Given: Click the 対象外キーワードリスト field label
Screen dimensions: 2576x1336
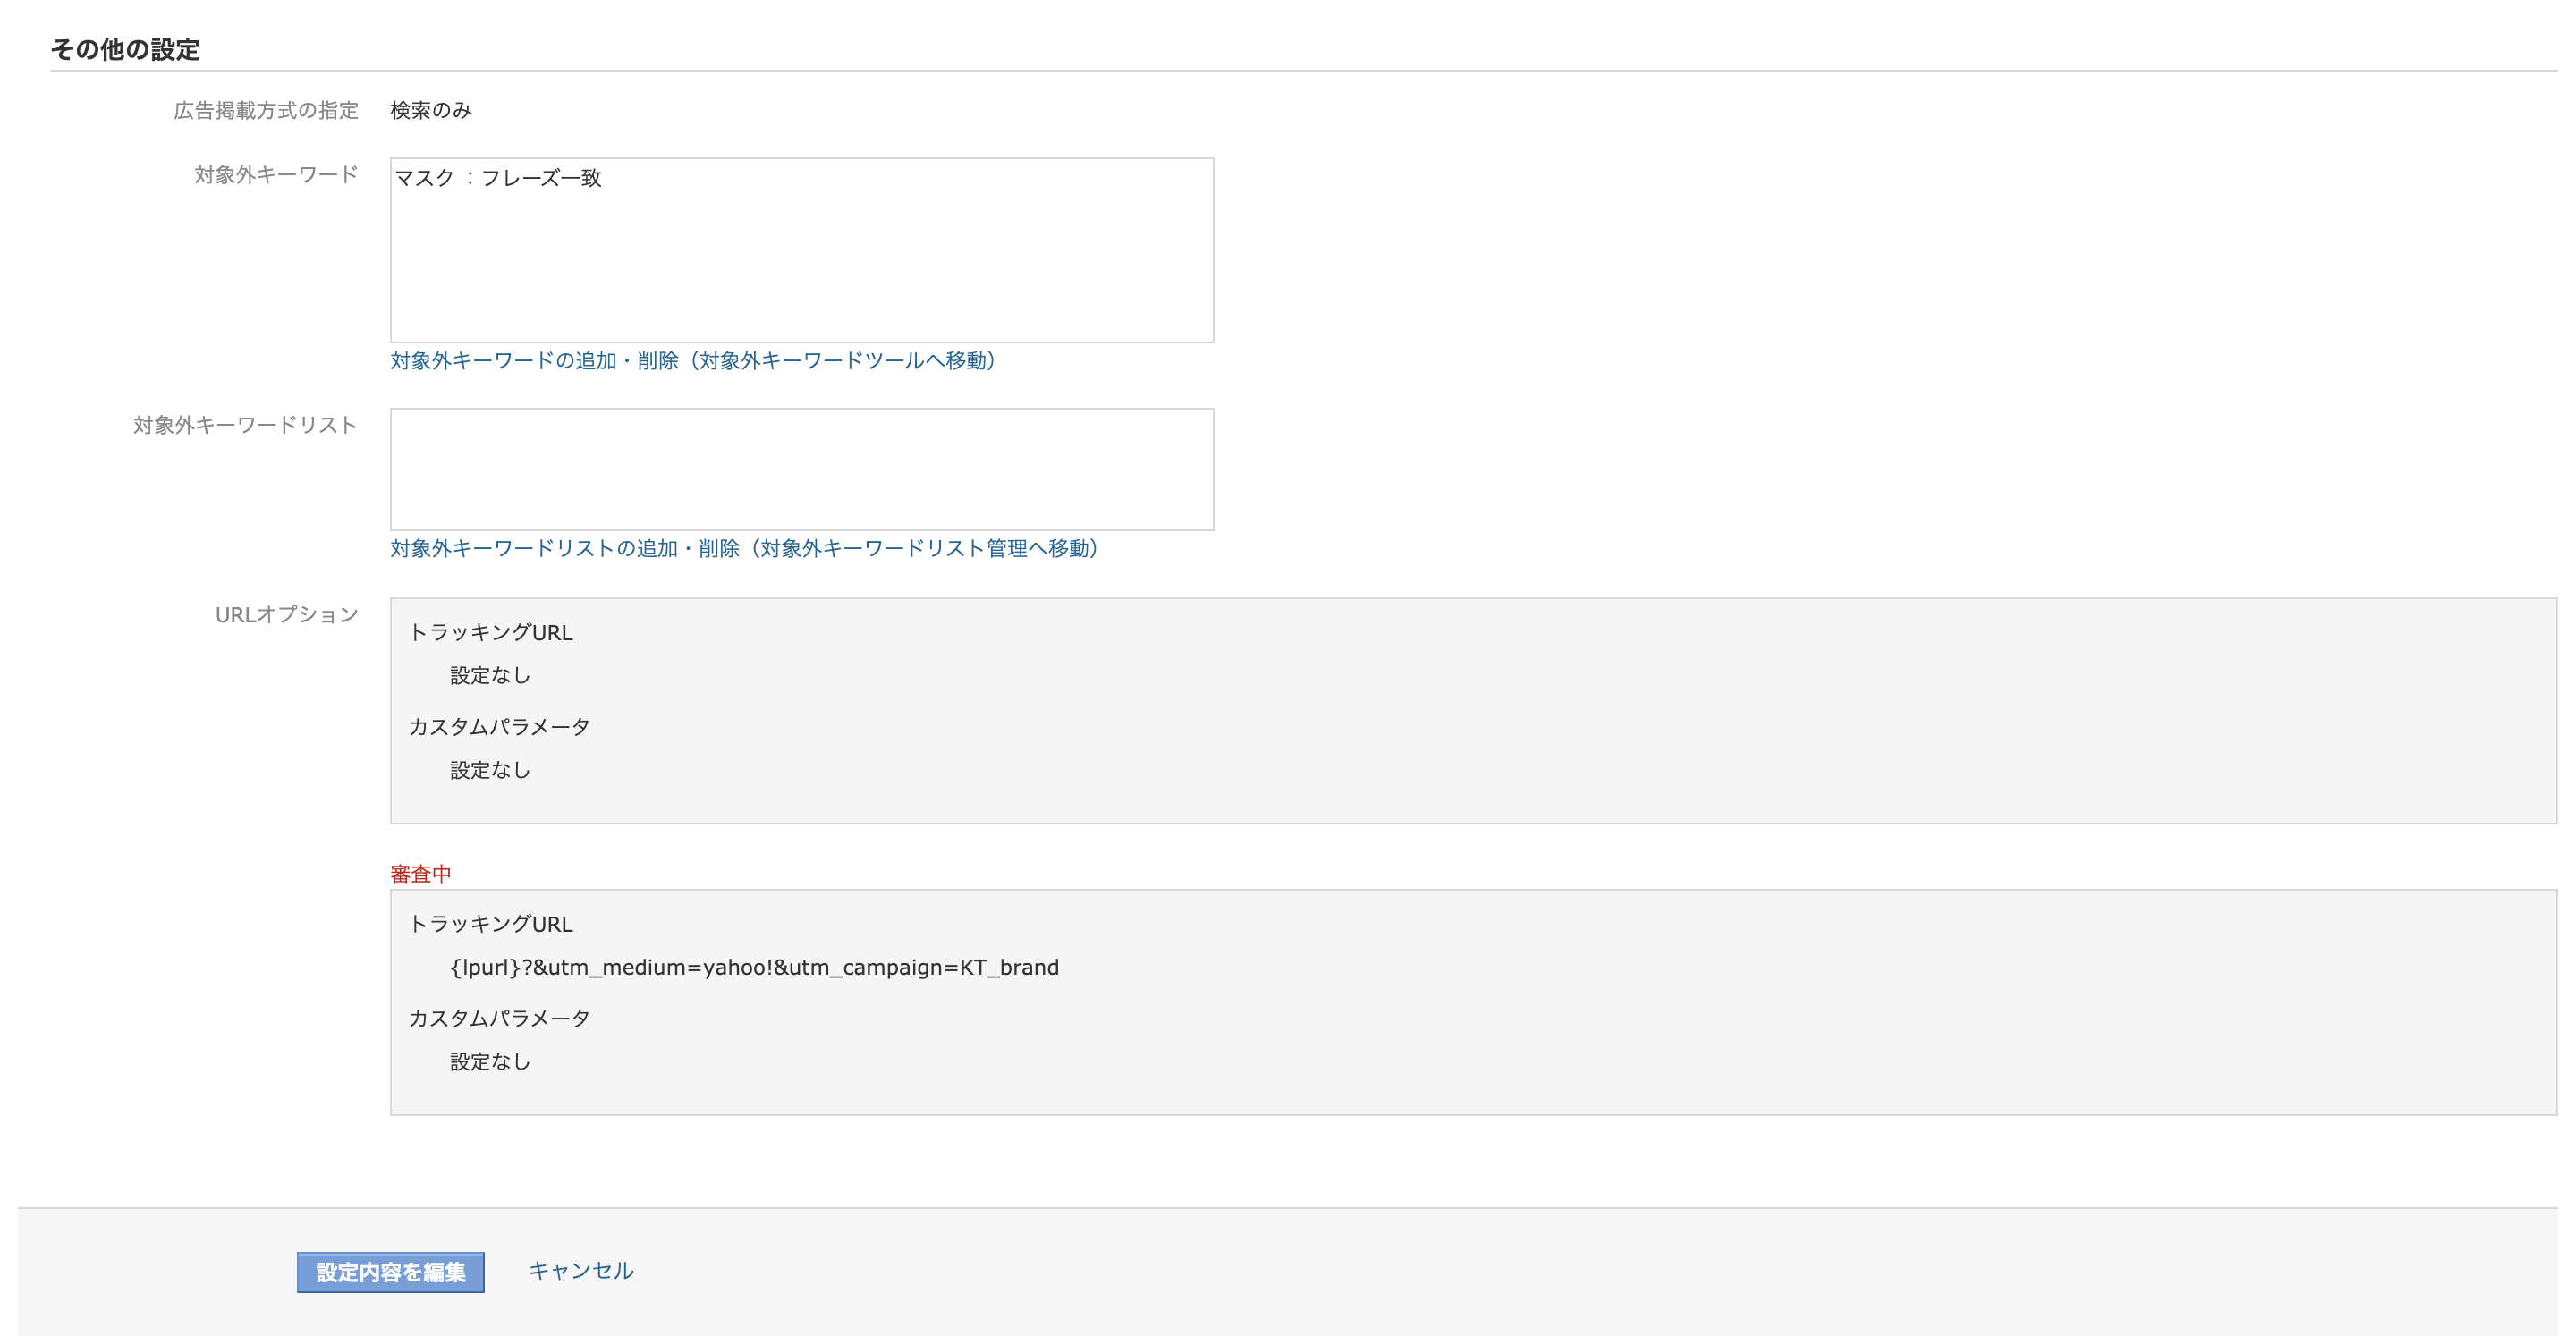Looking at the screenshot, I should pyautogui.click(x=245, y=425).
